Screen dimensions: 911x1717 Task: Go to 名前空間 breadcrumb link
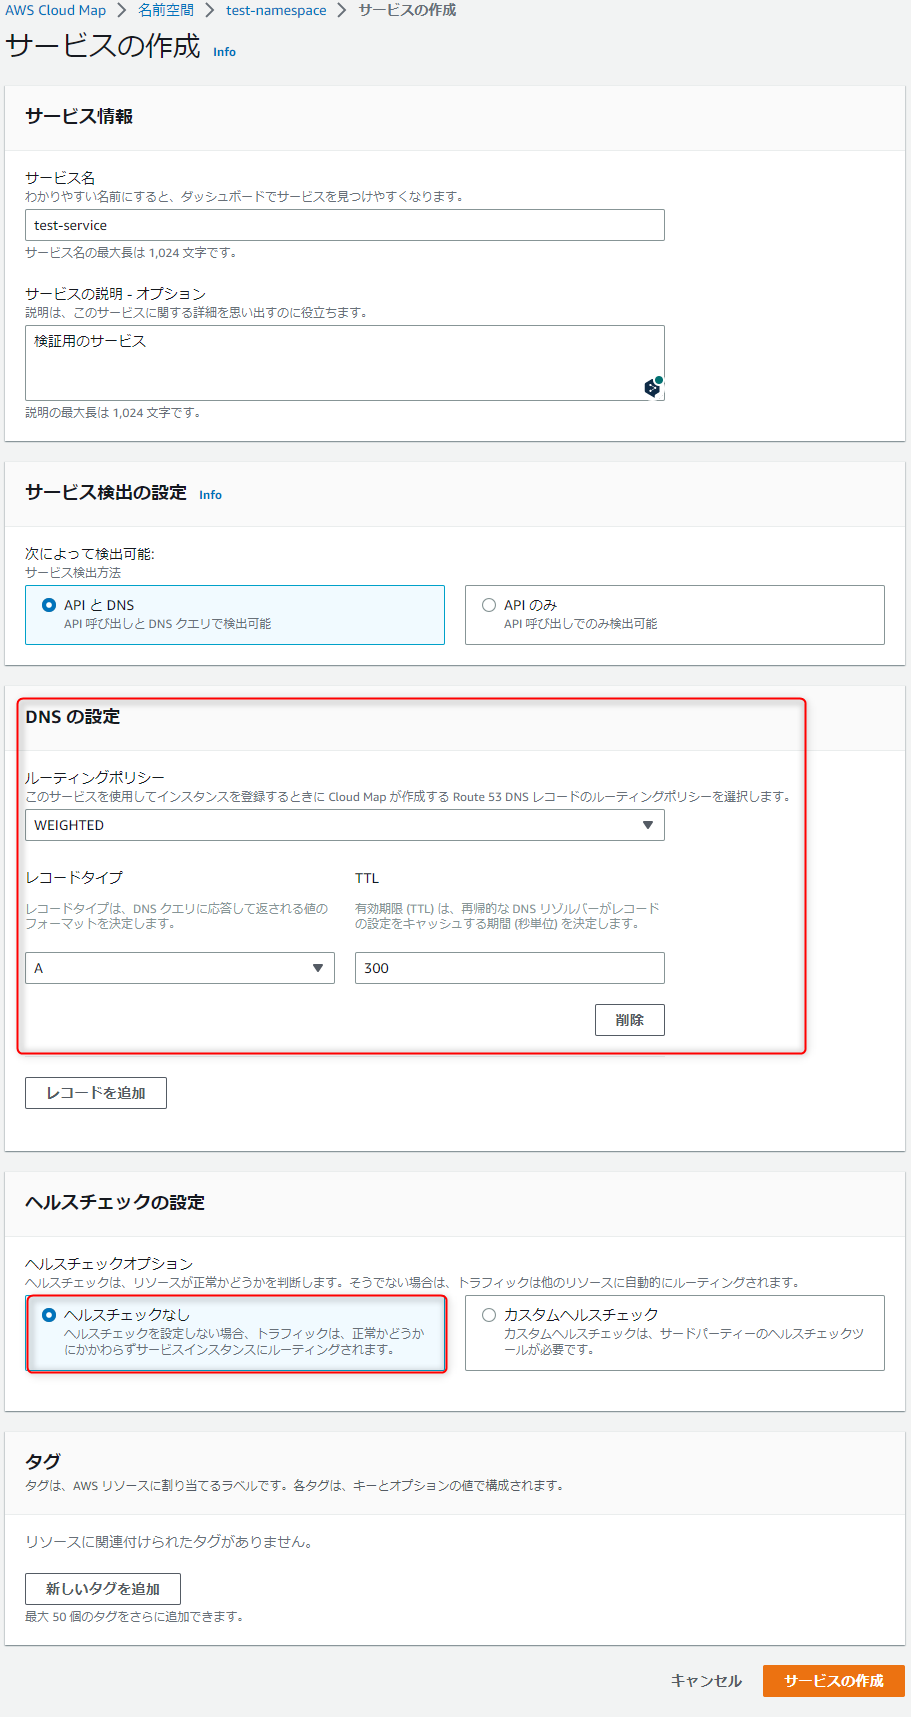[166, 10]
